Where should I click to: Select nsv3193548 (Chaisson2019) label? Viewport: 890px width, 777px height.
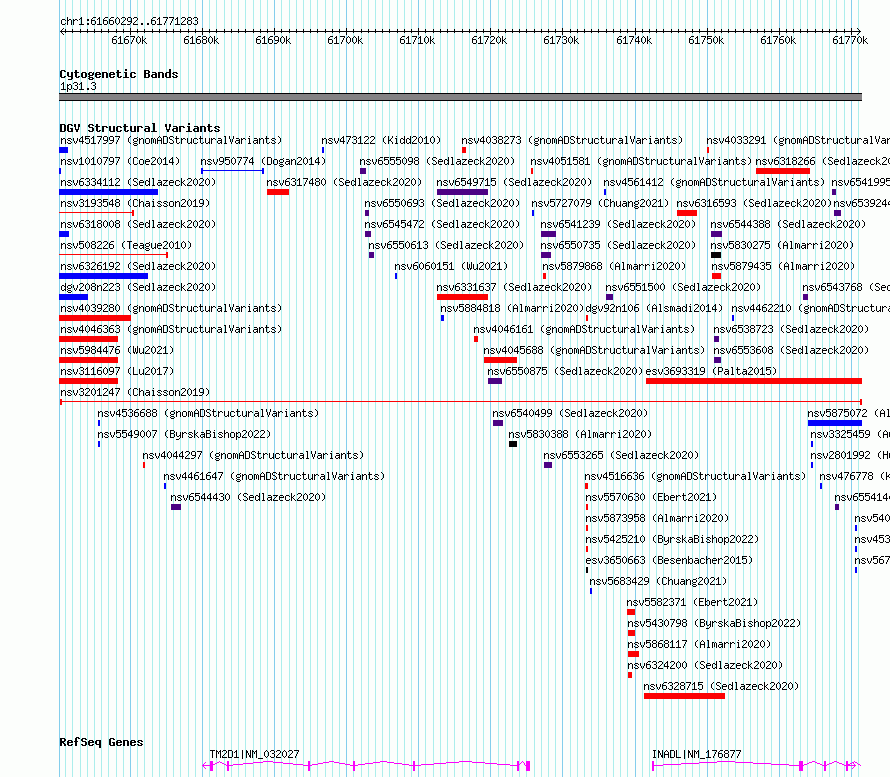coord(135,203)
